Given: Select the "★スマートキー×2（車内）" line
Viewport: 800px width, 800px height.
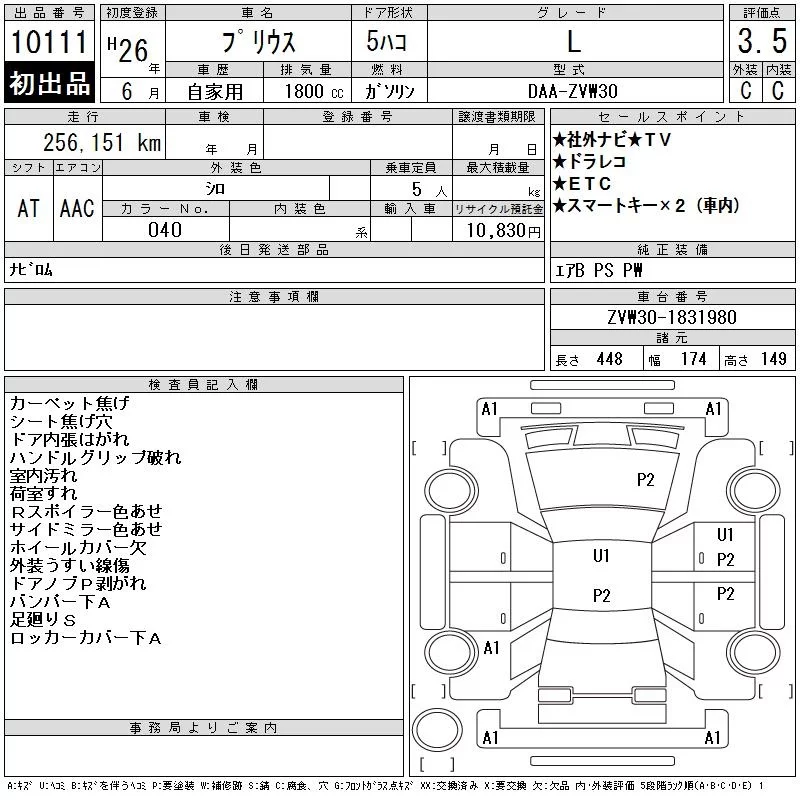Looking at the screenshot, I should click(646, 206).
